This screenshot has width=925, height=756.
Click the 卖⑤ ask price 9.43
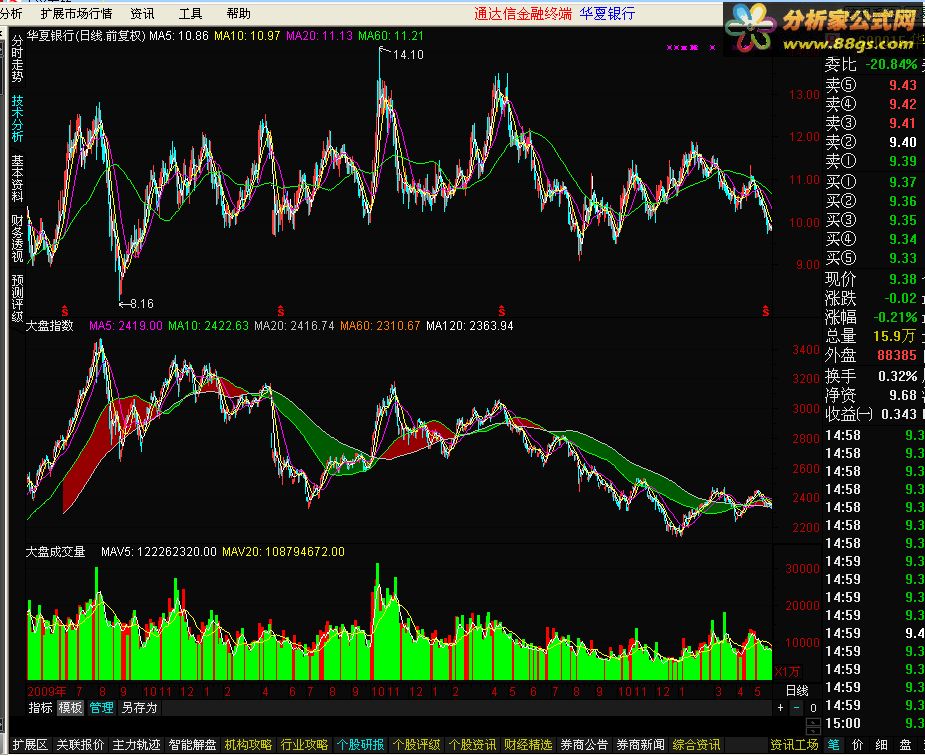click(903, 85)
